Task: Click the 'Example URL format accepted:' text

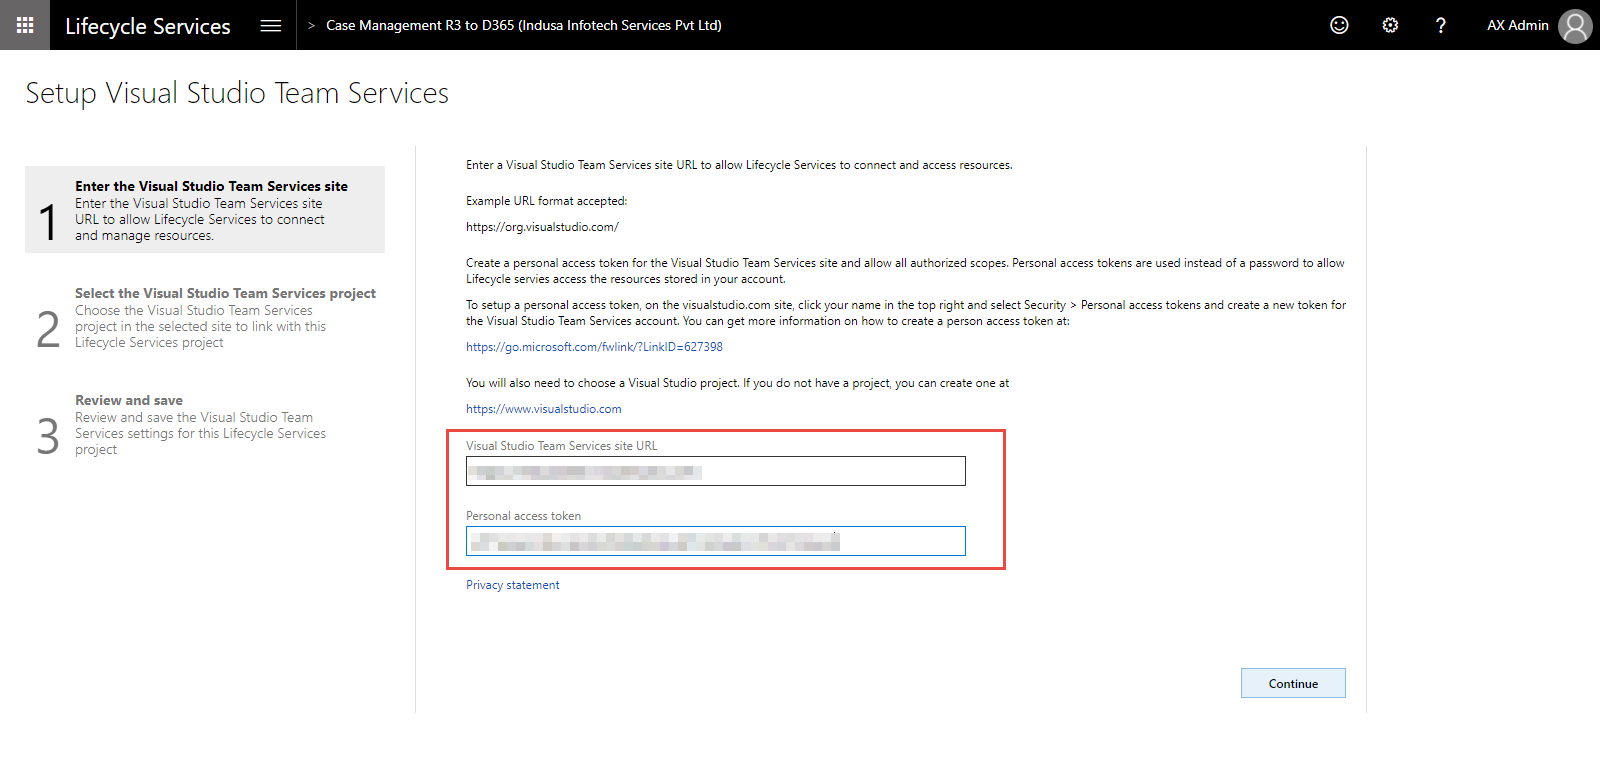Action: 546,201
